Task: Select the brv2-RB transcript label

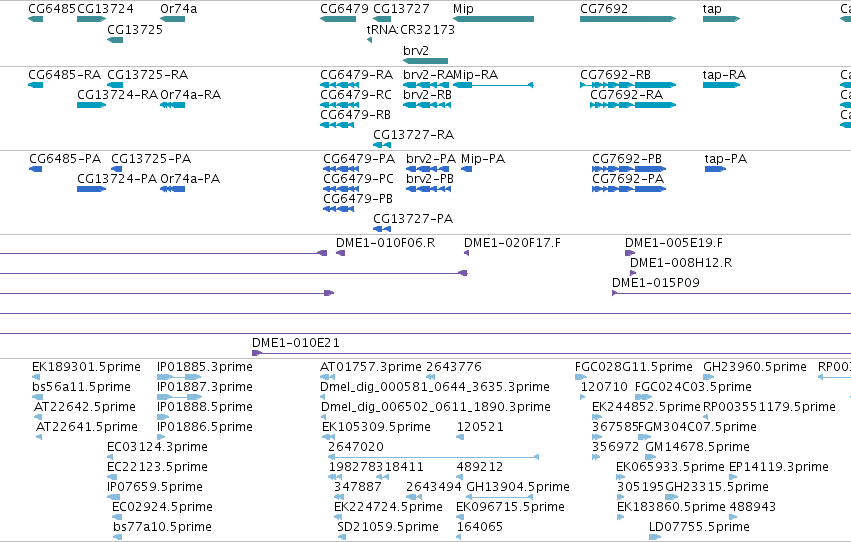Action: coord(427,95)
